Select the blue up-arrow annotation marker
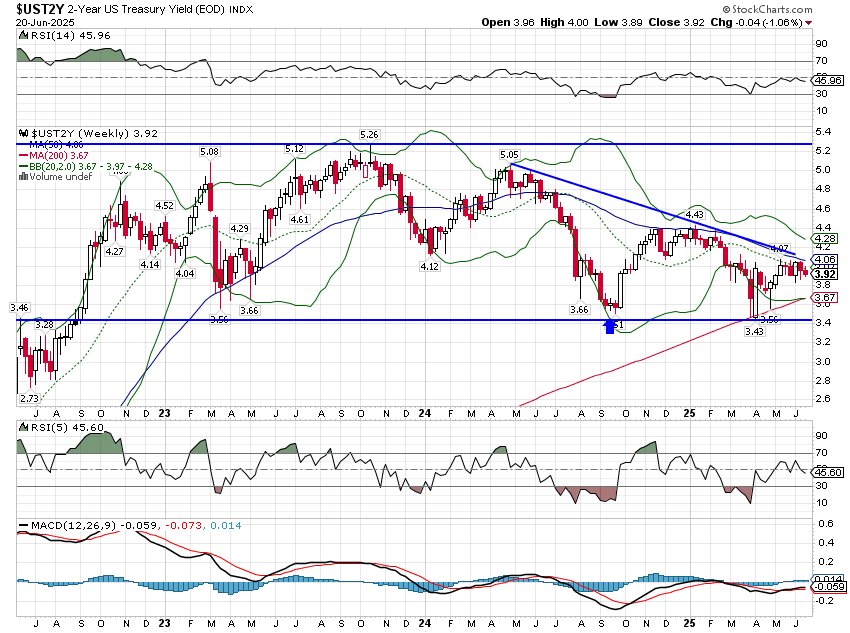Viewport: 850px width, 633px height. coord(609,326)
